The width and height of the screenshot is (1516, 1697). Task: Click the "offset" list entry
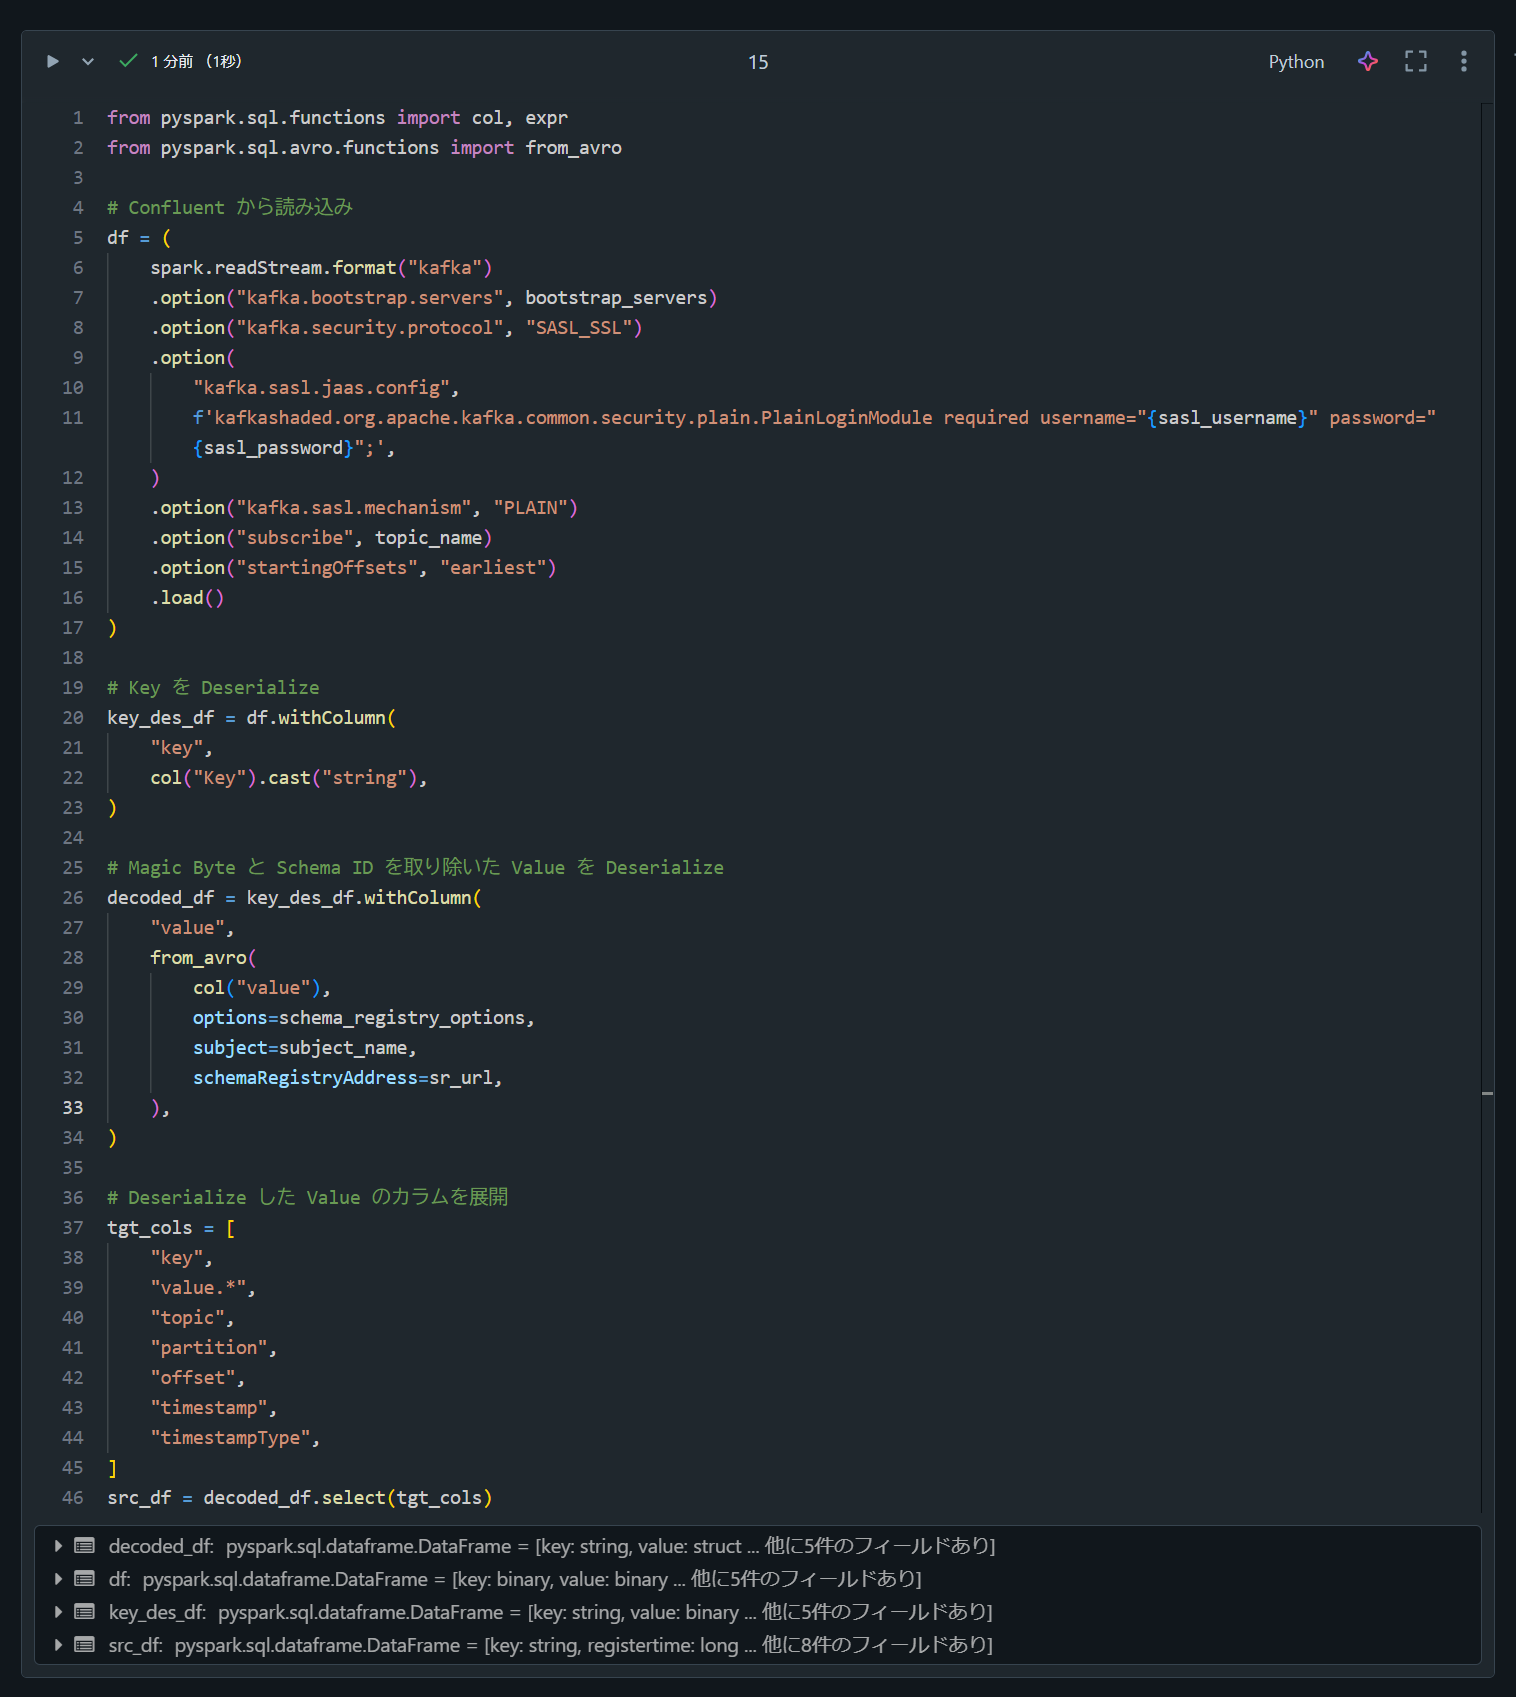click(x=193, y=1378)
